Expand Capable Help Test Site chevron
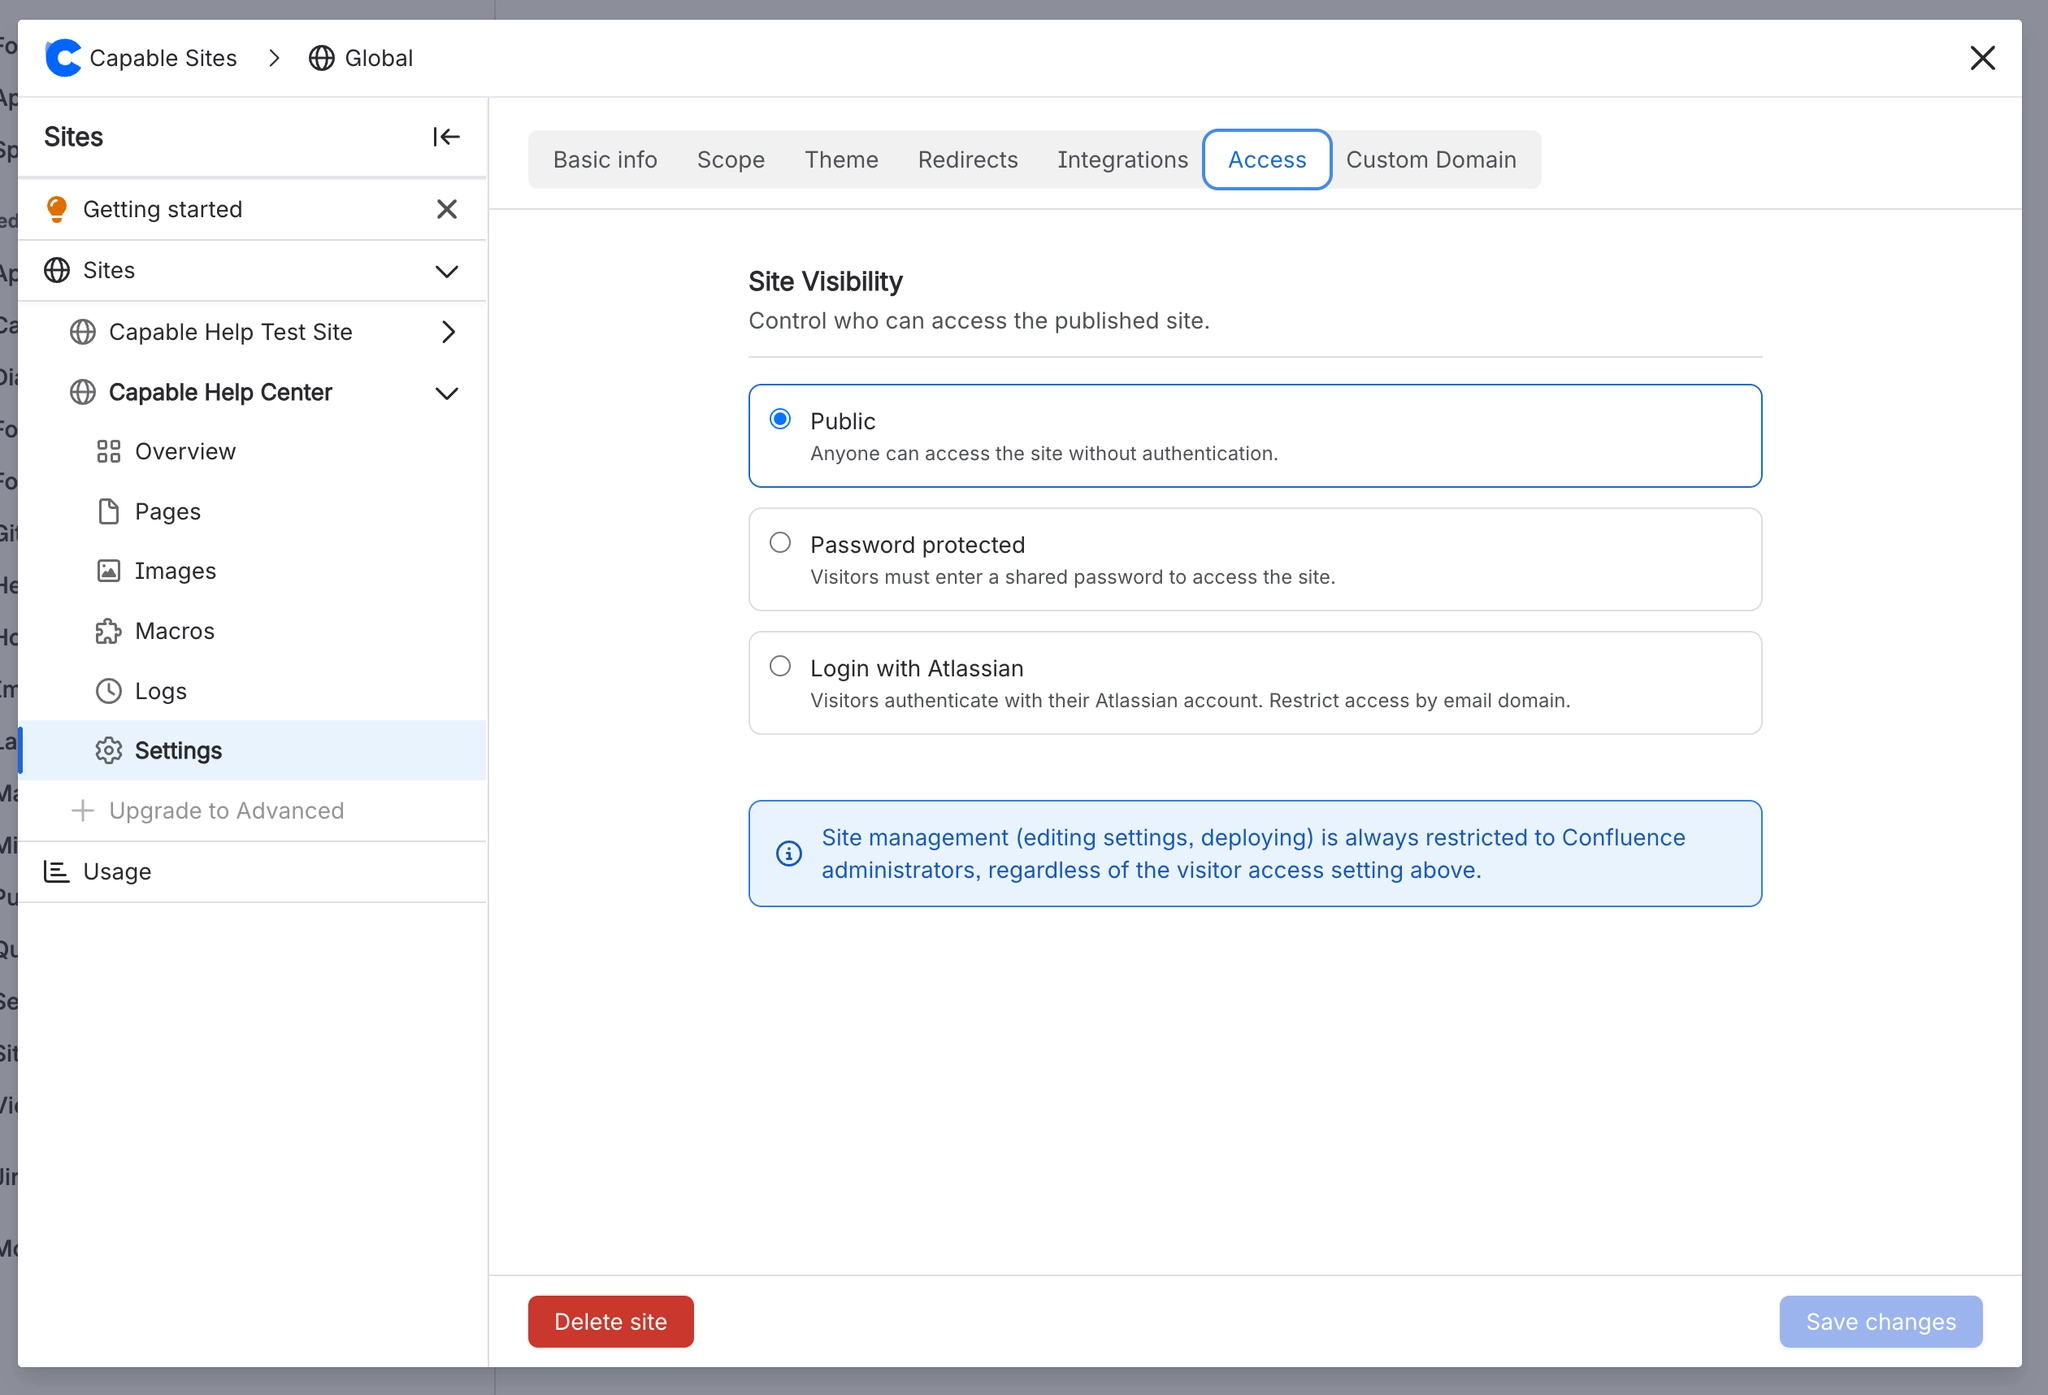The image size is (2048, 1395). pyautogui.click(x=448, y=332)
